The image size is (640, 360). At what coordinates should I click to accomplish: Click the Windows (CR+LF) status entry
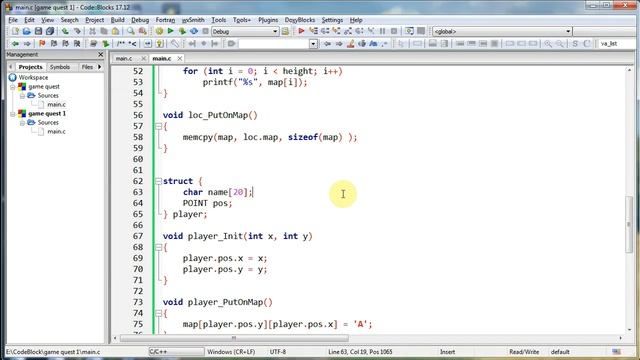pos(231,351)
